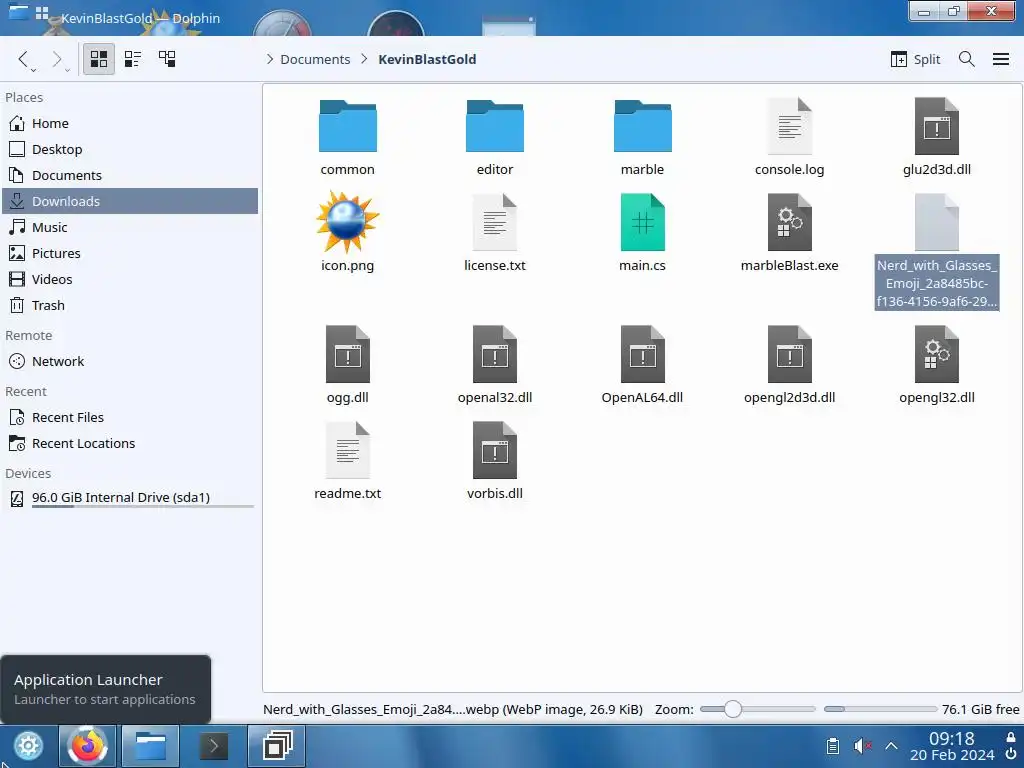Open Trash in Places
This screenshot has width=1024, height=768.
[x=130, y=306]
